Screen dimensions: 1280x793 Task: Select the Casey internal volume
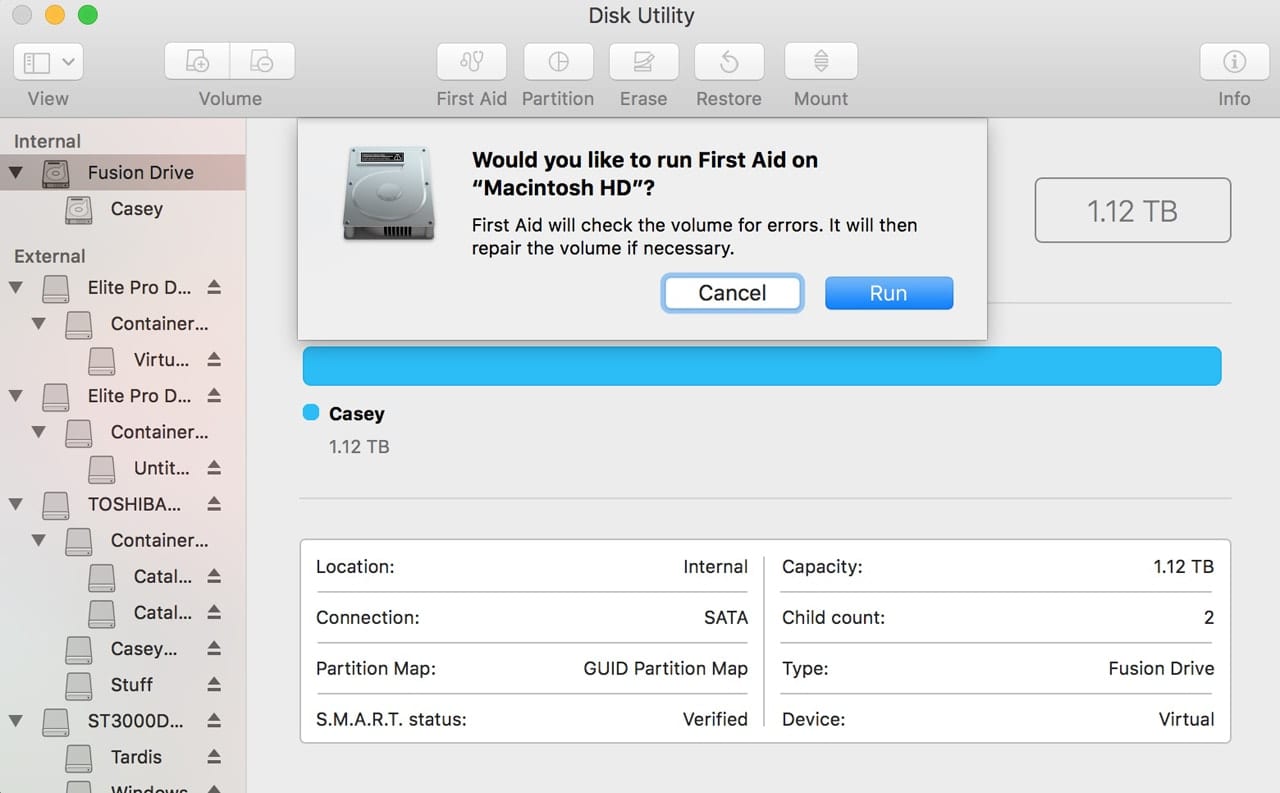click(136, 209)
